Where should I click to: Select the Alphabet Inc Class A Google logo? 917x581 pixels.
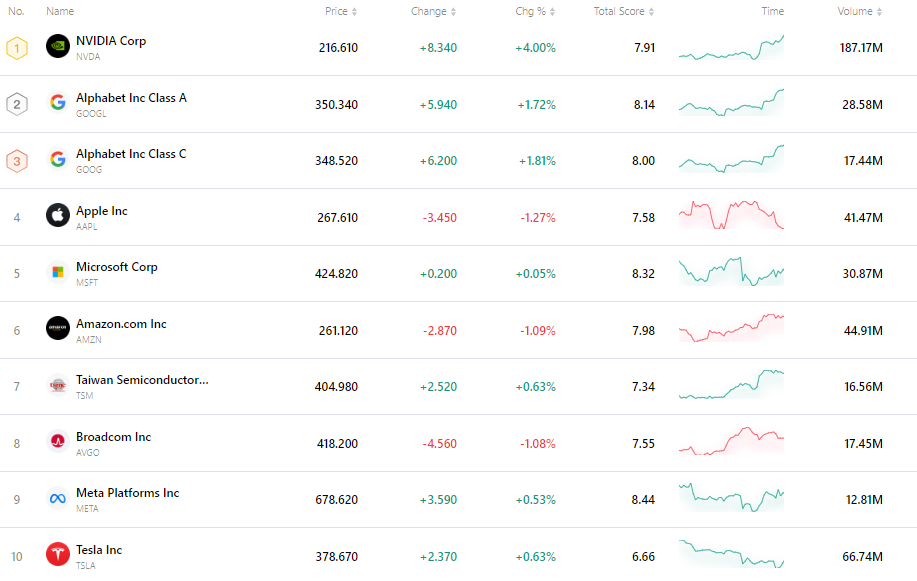57,102
